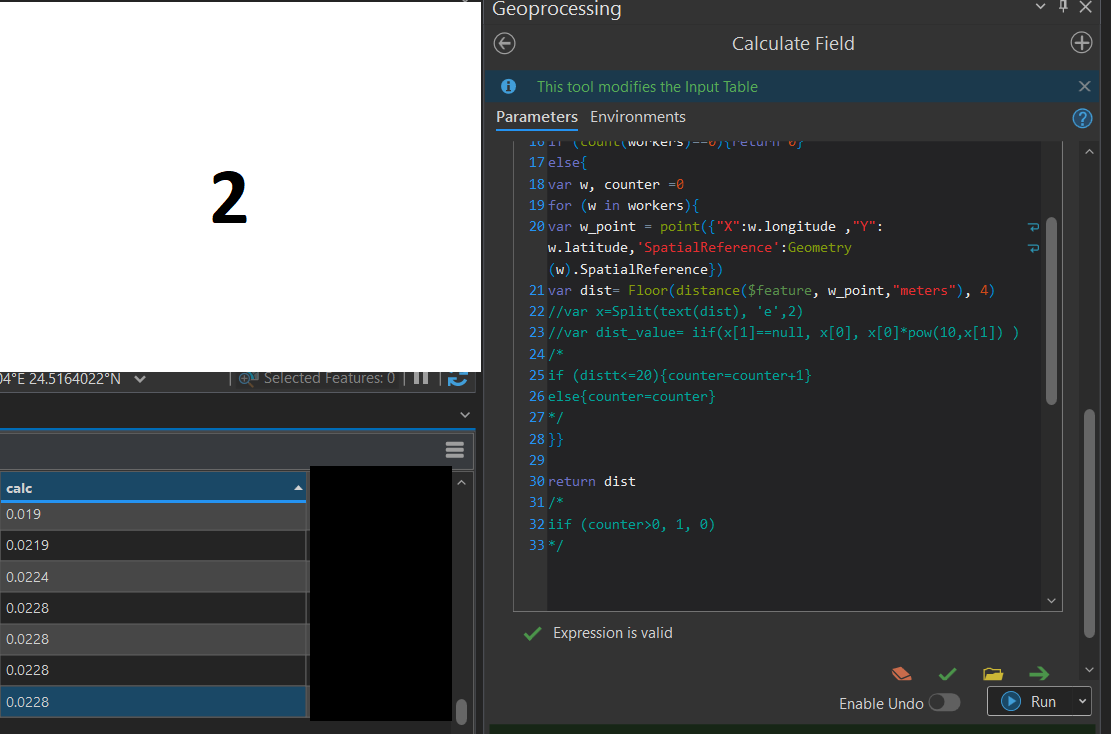Dismiss the Input Table warning banner

[1084, 86]
